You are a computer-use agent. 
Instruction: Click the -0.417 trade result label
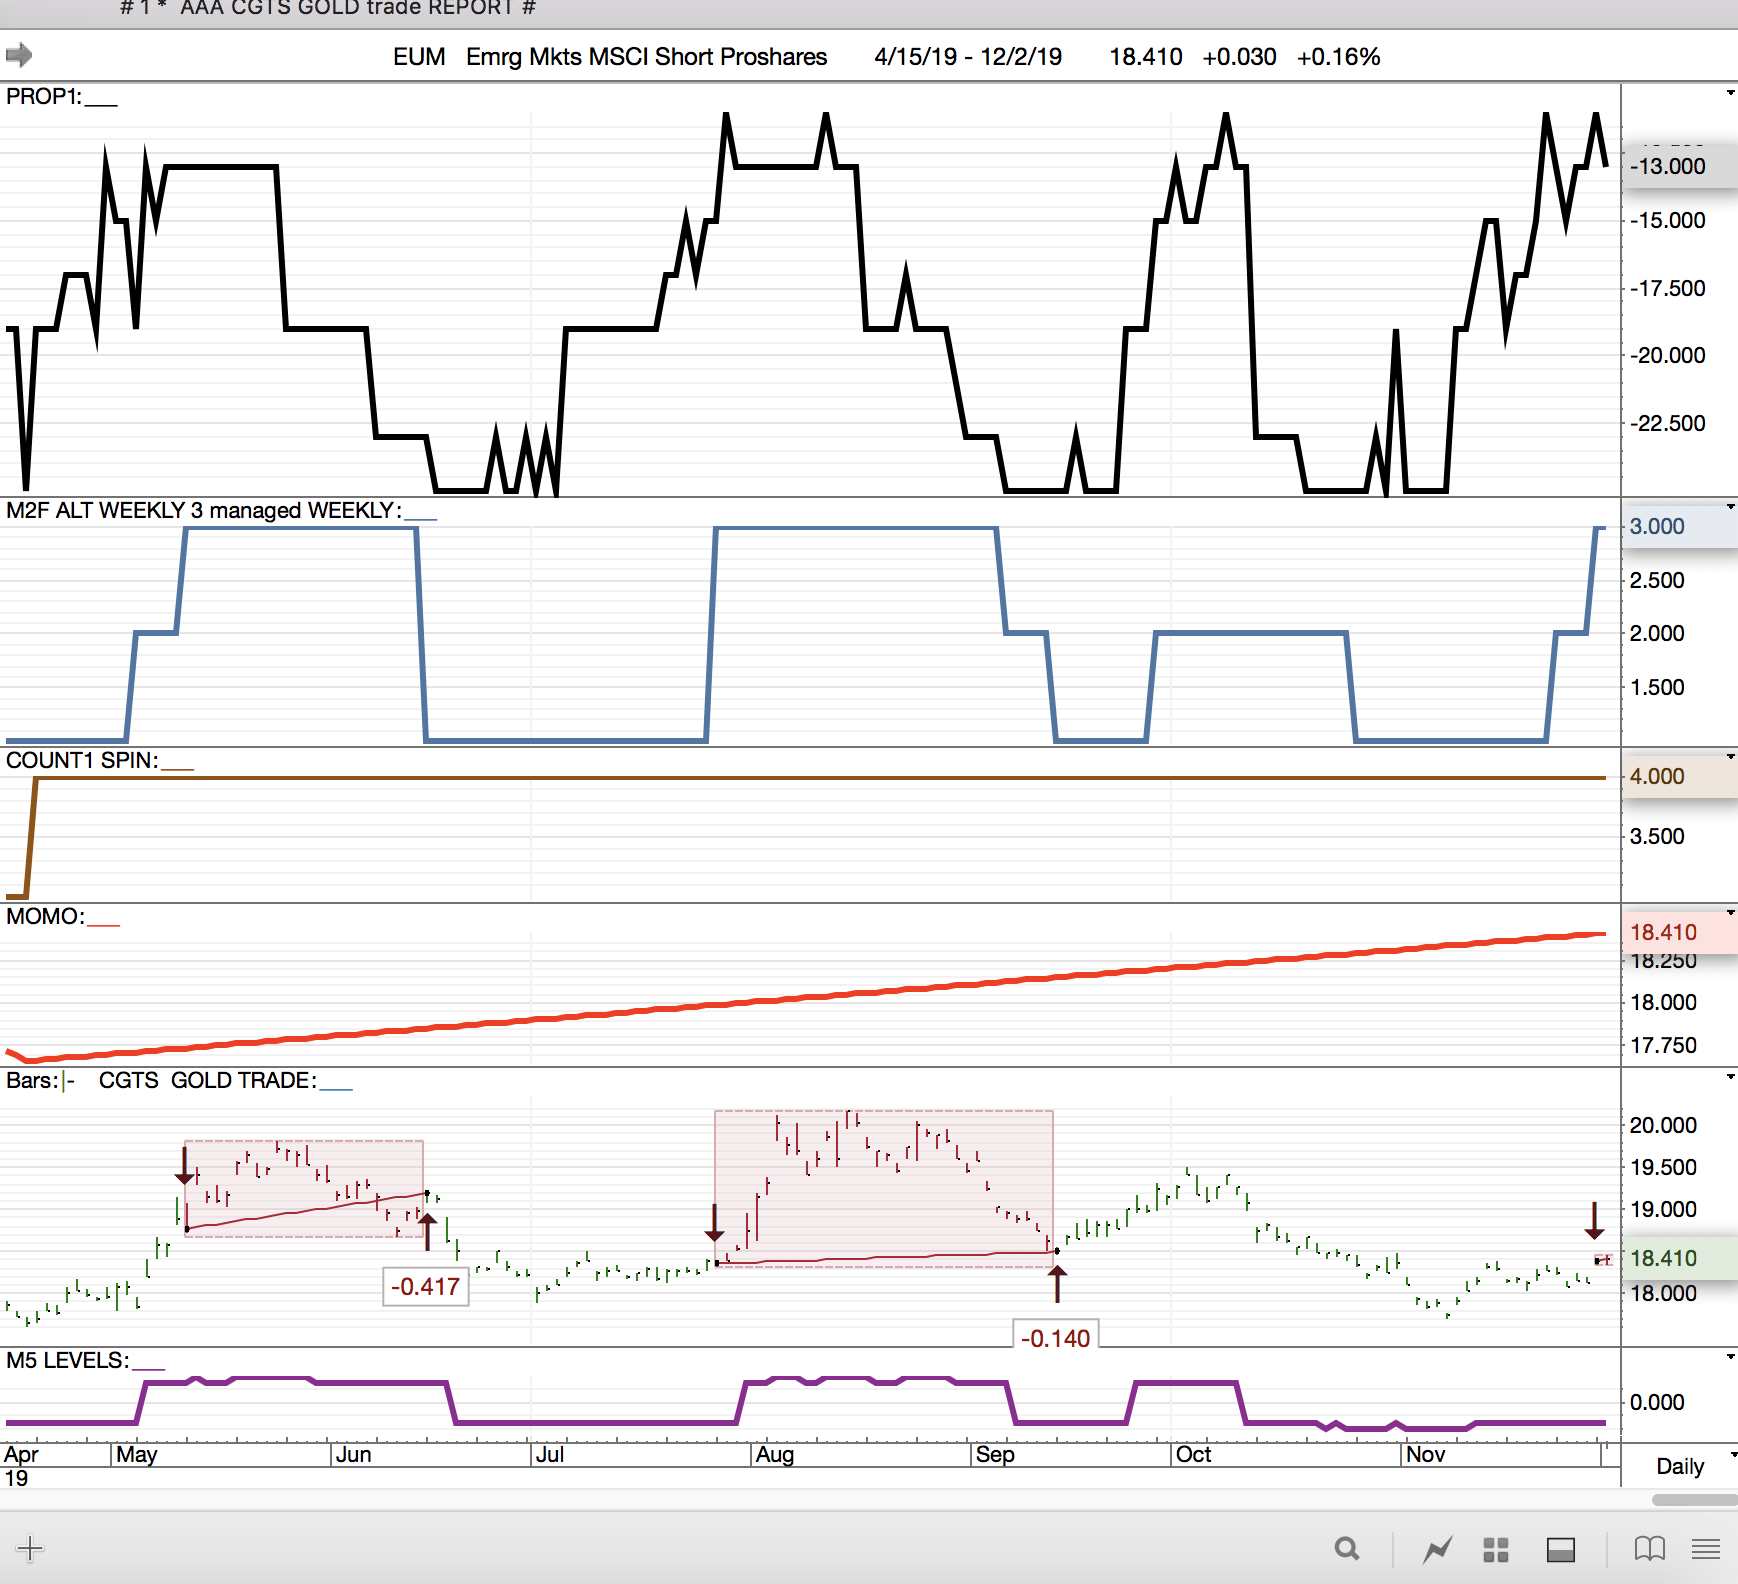[x=426, y=1286]
